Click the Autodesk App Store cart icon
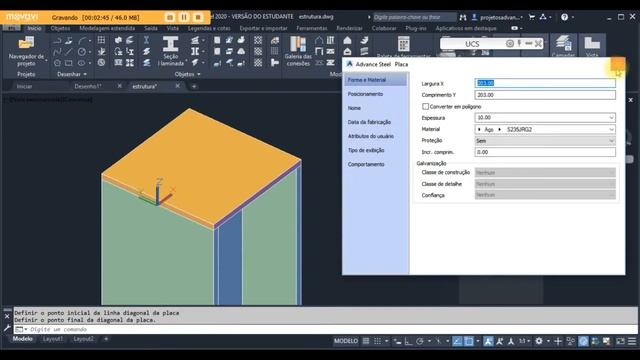 click(532, 17)
